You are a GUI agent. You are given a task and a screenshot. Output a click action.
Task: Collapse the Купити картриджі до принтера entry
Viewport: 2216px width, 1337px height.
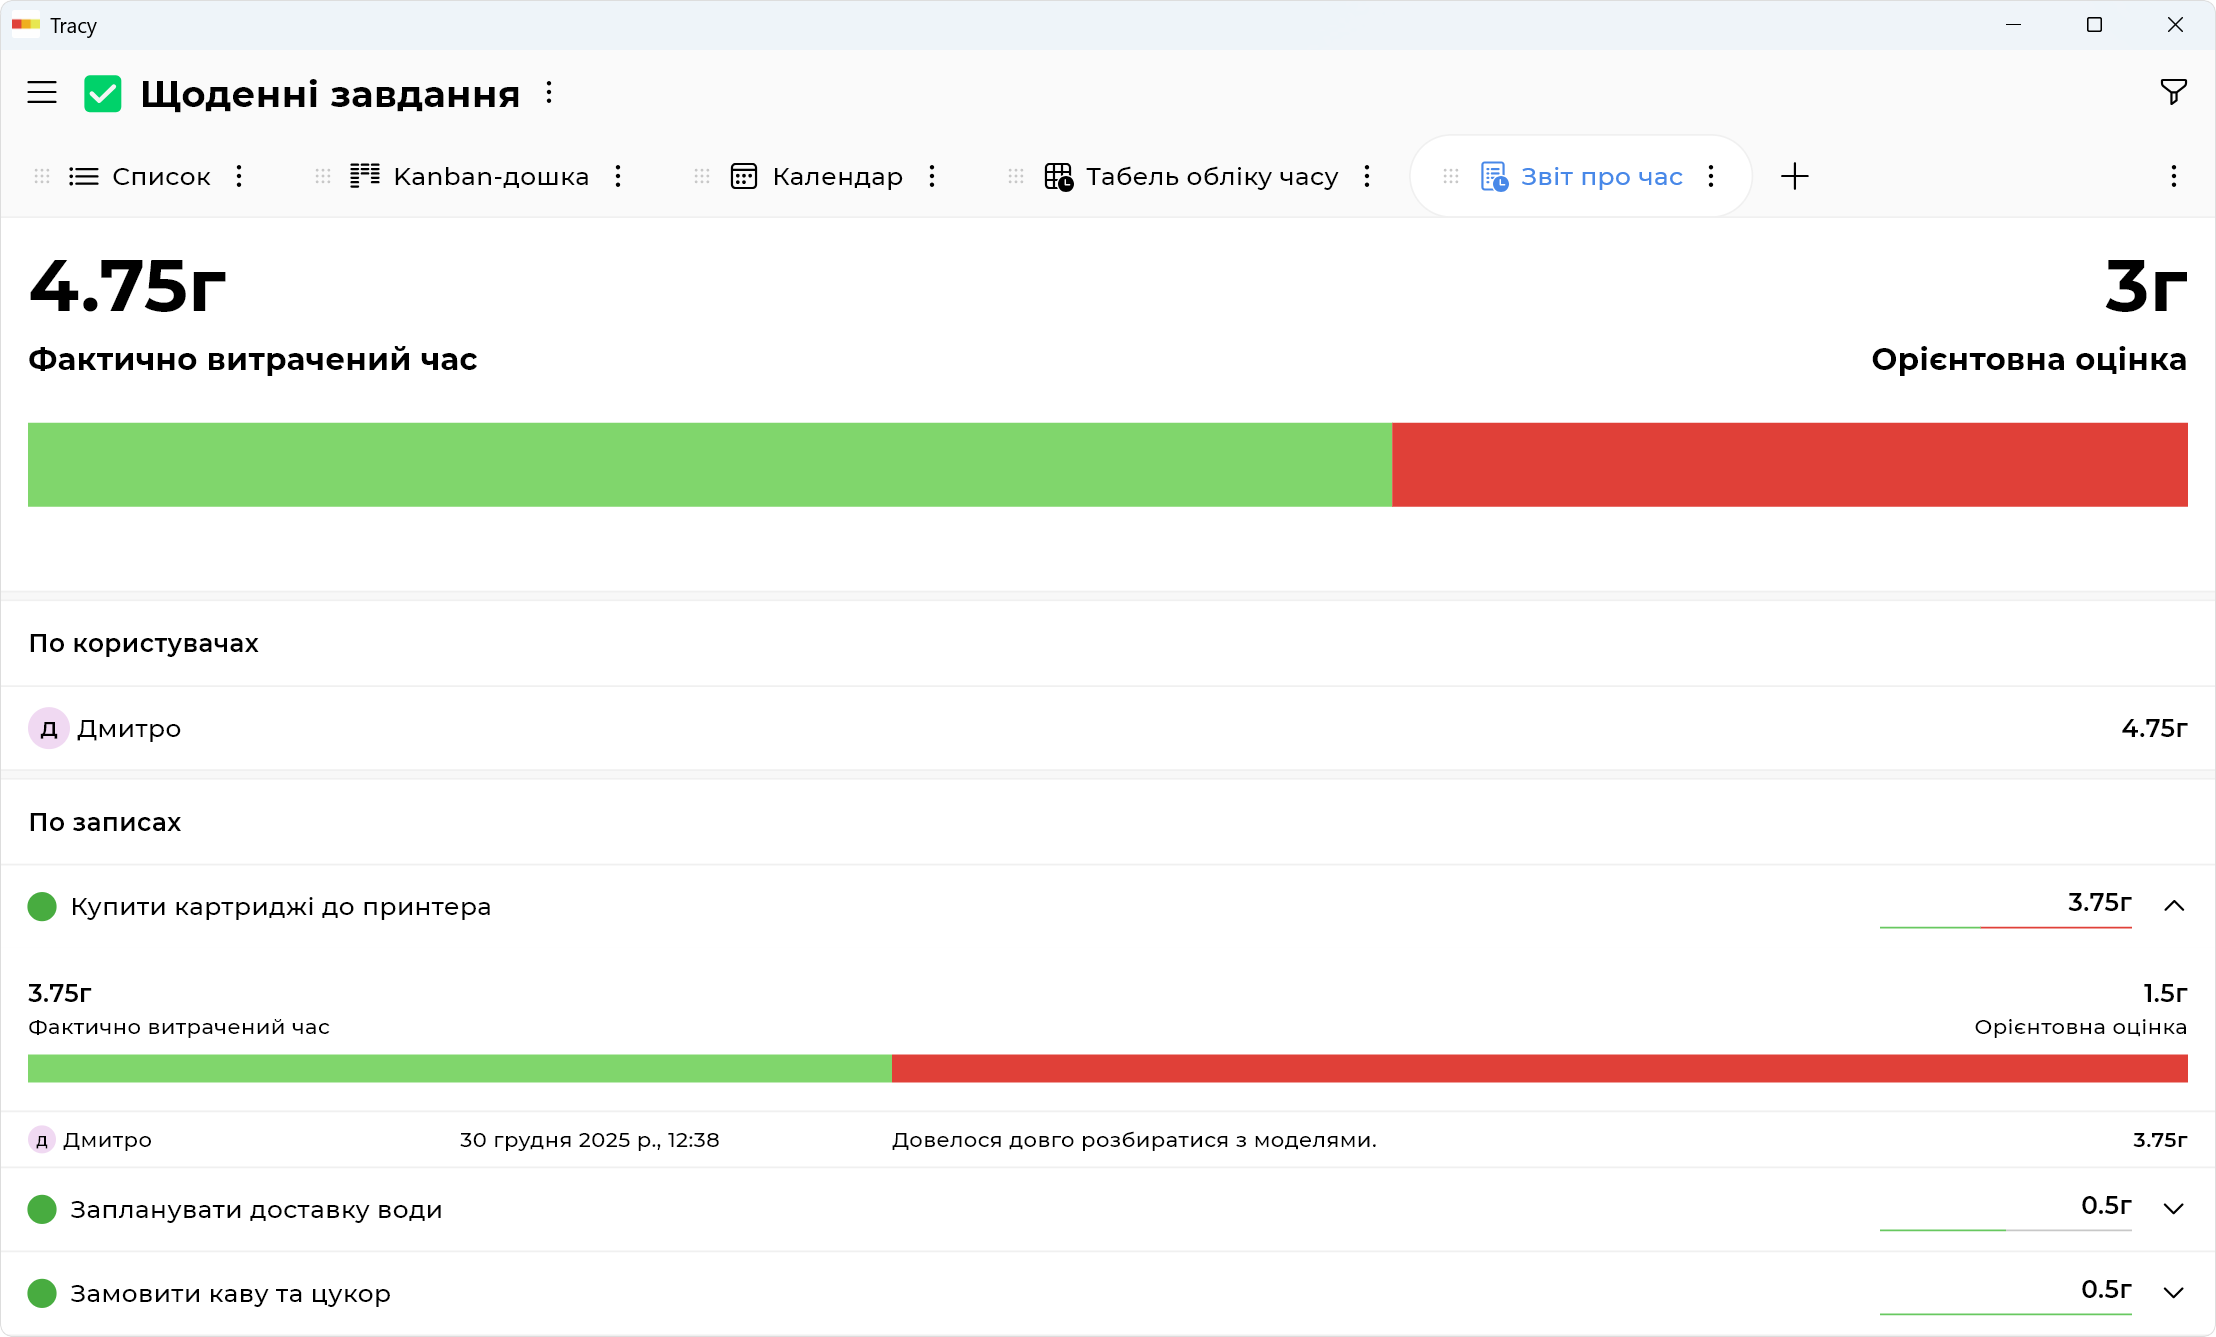(2173, 906)
